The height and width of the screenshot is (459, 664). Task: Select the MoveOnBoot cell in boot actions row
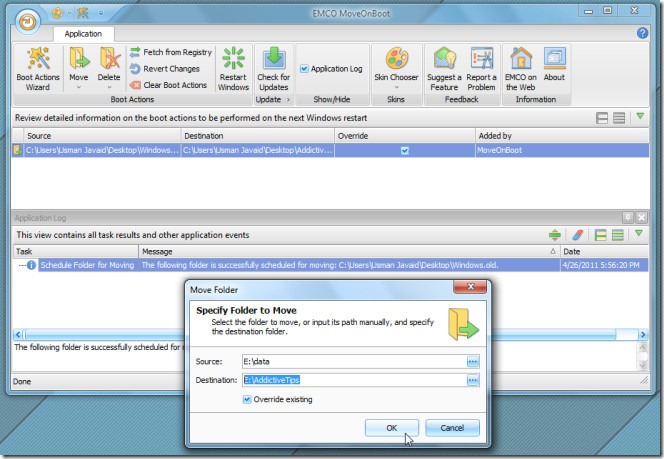click(562, 150)
